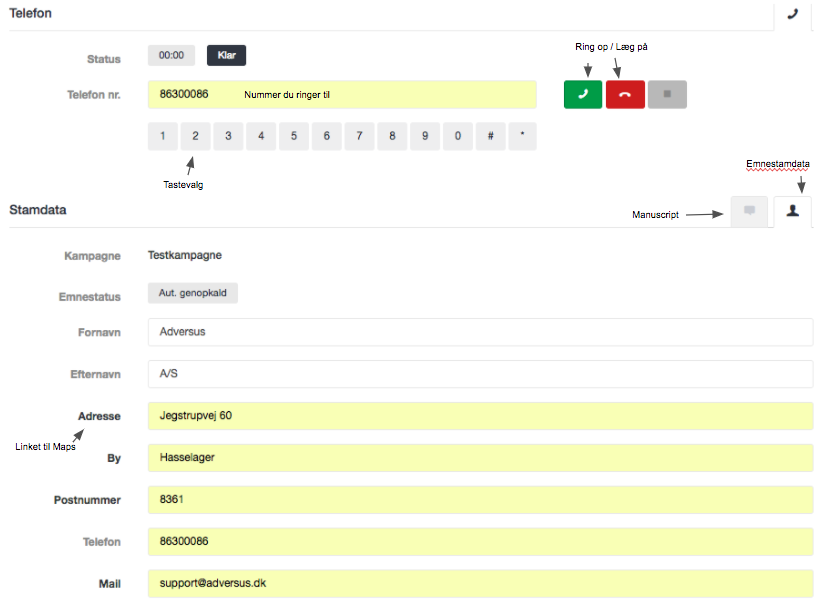Click the Kampagne label

coord(92,256)
